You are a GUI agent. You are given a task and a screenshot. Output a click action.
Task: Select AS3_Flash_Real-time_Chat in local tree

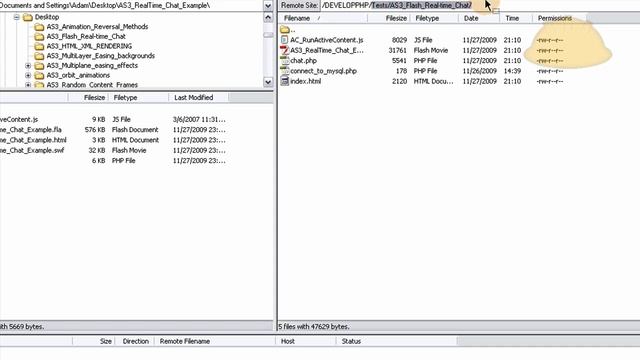86,37
